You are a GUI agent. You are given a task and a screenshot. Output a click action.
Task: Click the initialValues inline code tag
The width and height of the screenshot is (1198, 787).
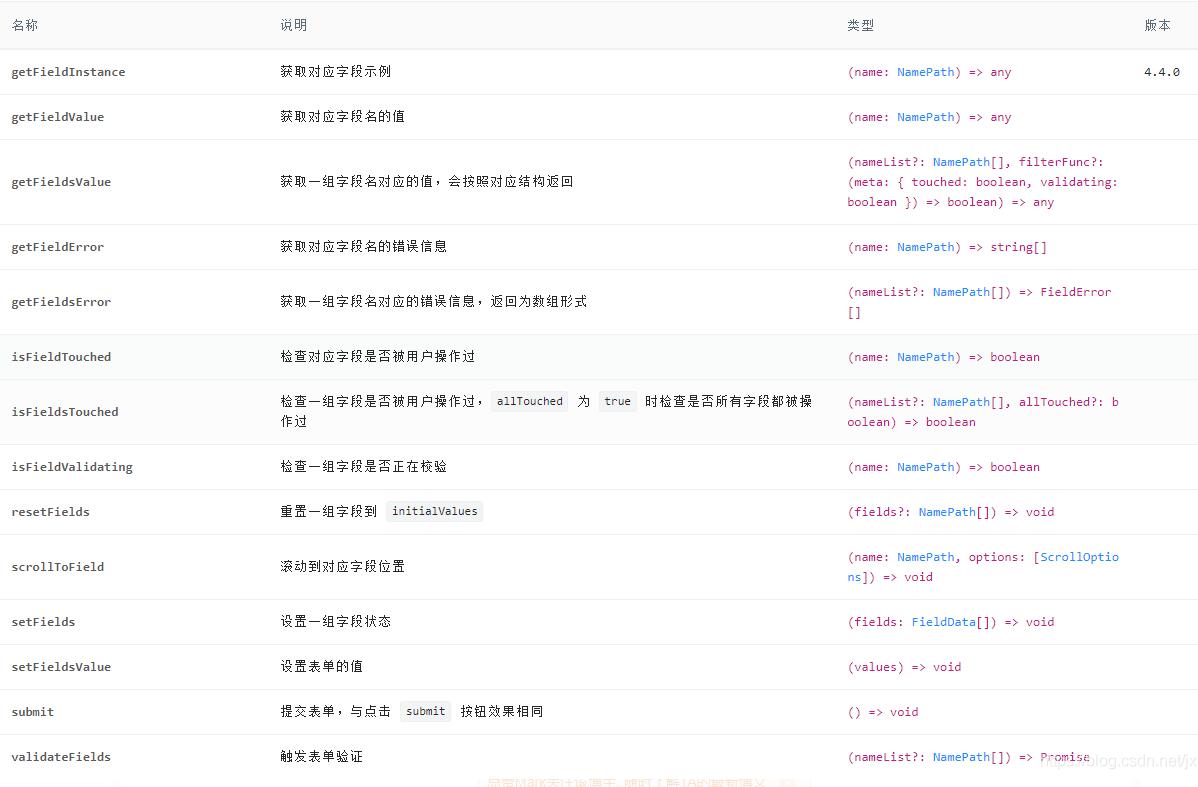[x=434, y=511]
